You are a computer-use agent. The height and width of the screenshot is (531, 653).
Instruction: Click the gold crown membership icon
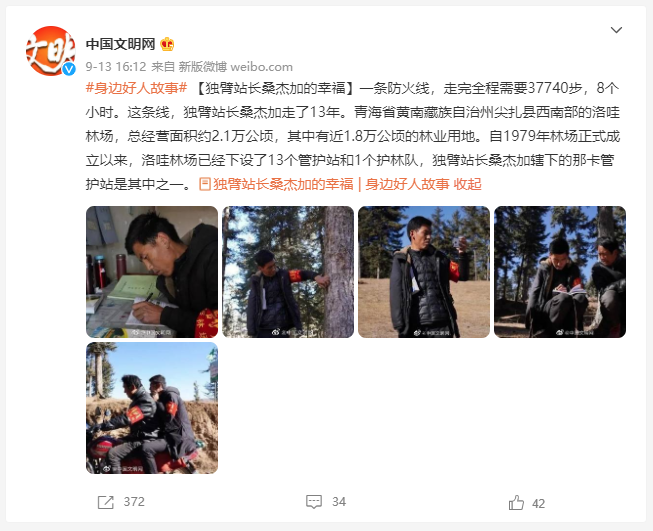[167, 44]
